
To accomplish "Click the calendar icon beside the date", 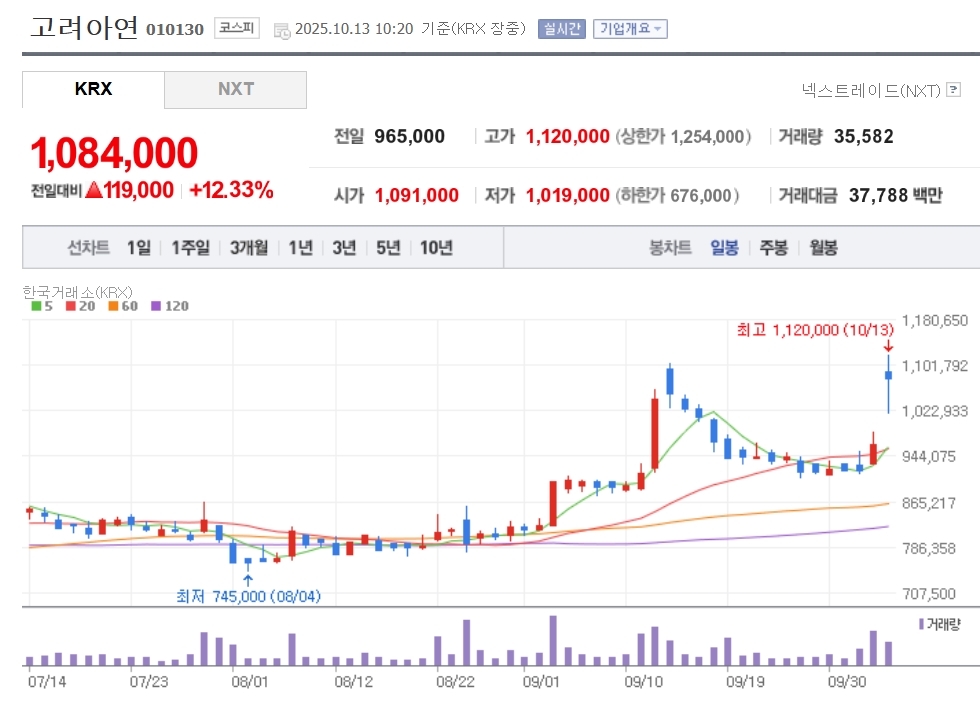I will 282,30.
